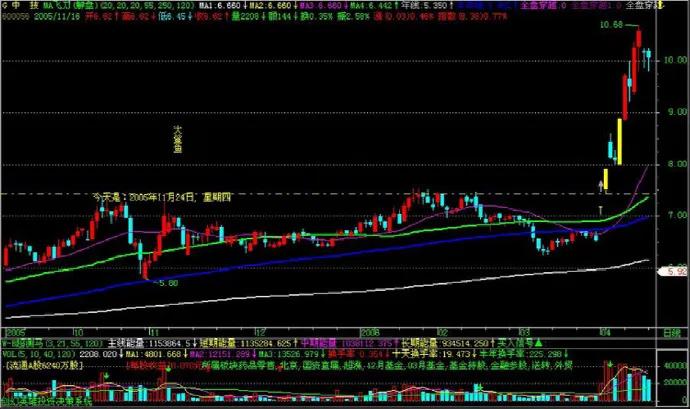Click the stock code 600056
Viewport: 690px width, 409px height.
15,16
